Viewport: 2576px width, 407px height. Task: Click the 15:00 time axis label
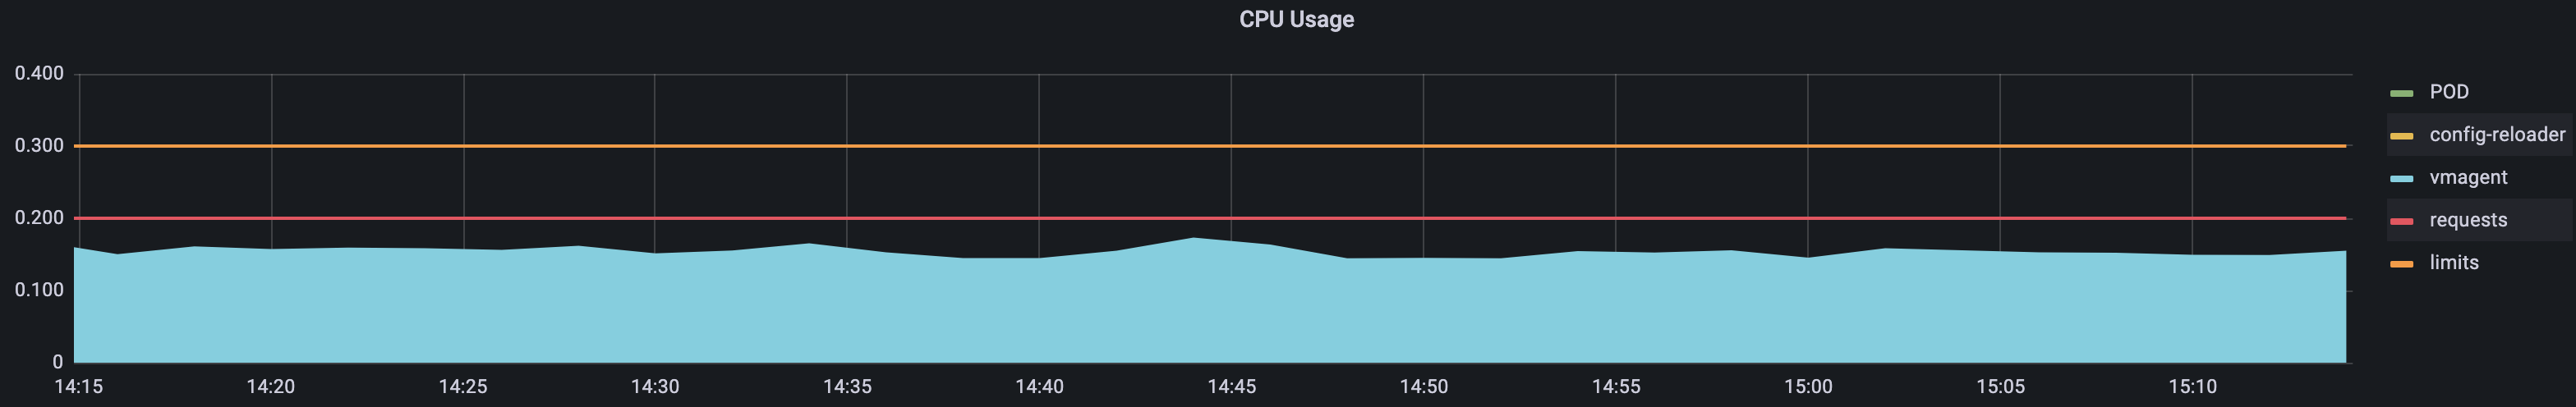point(1808,387)
